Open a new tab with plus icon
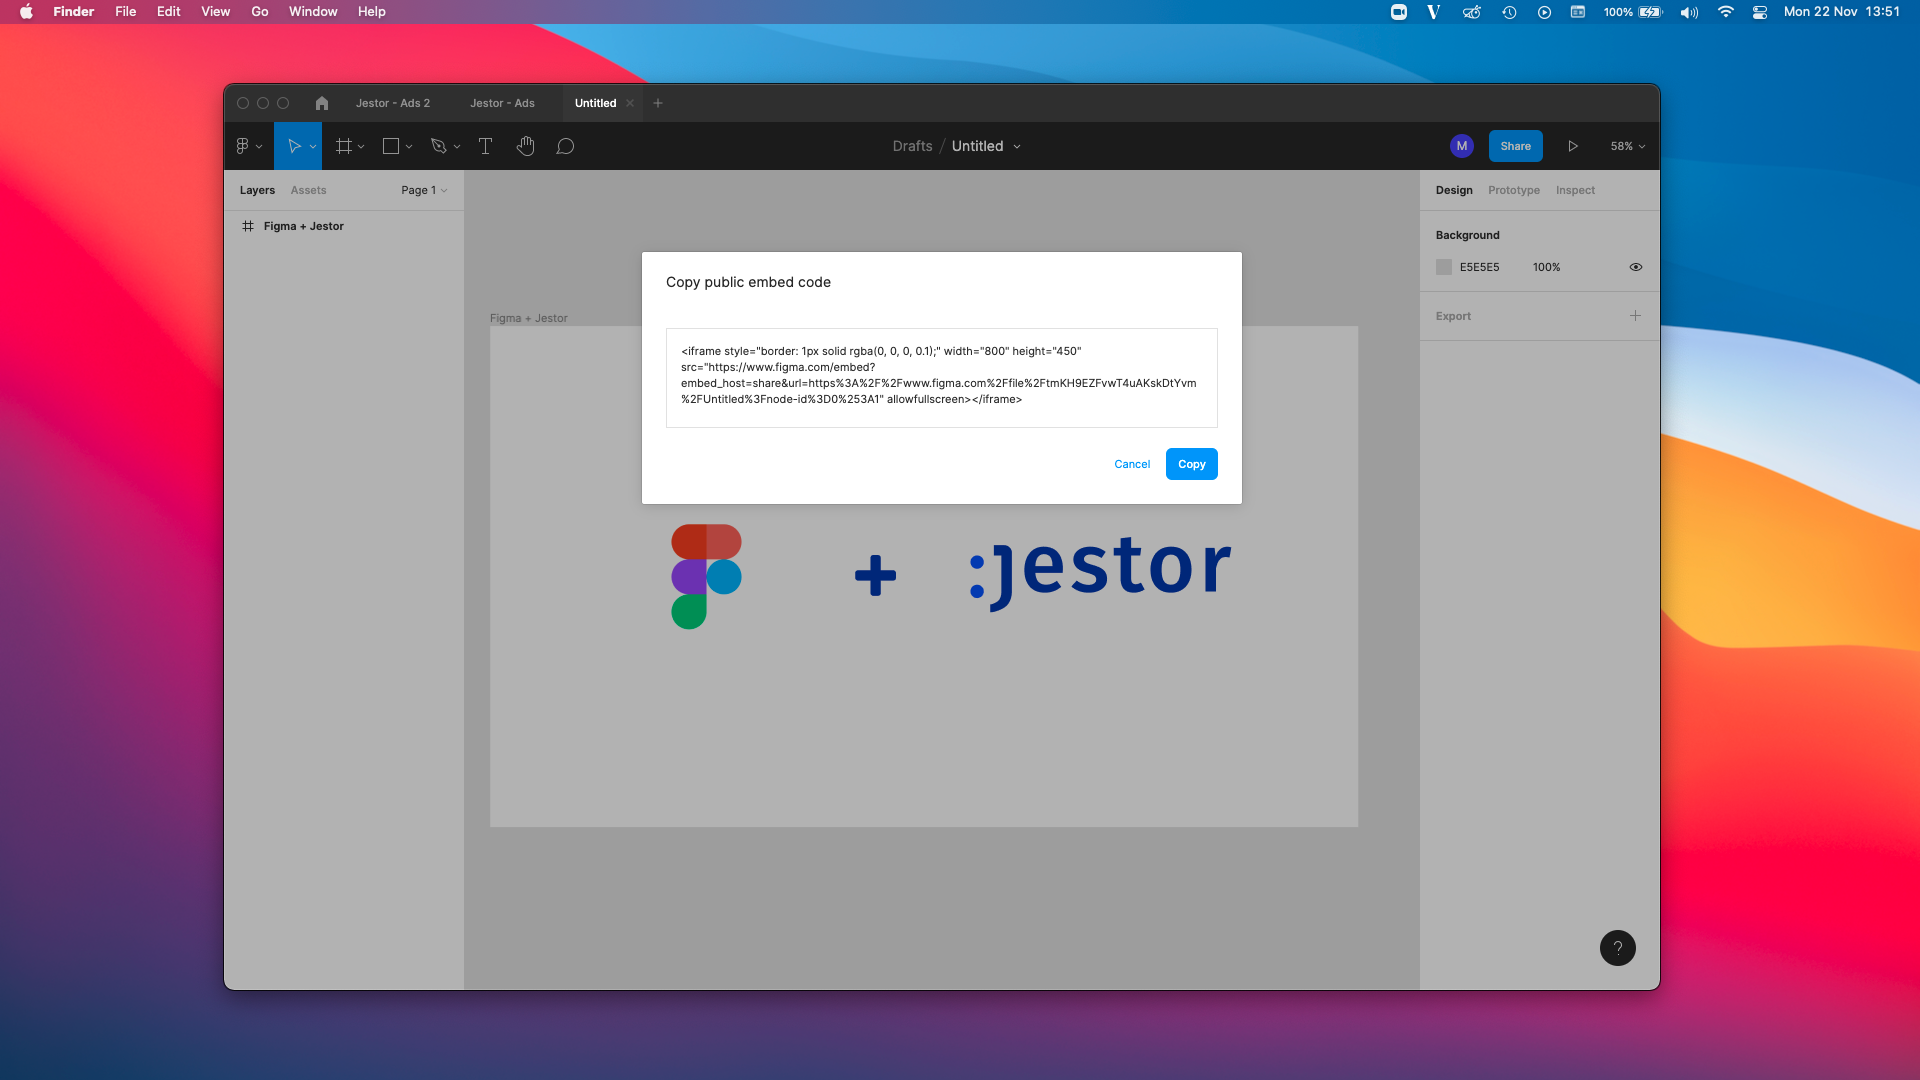The width and height of the screenshot is (1920, 1080). (x=658, y=103)
